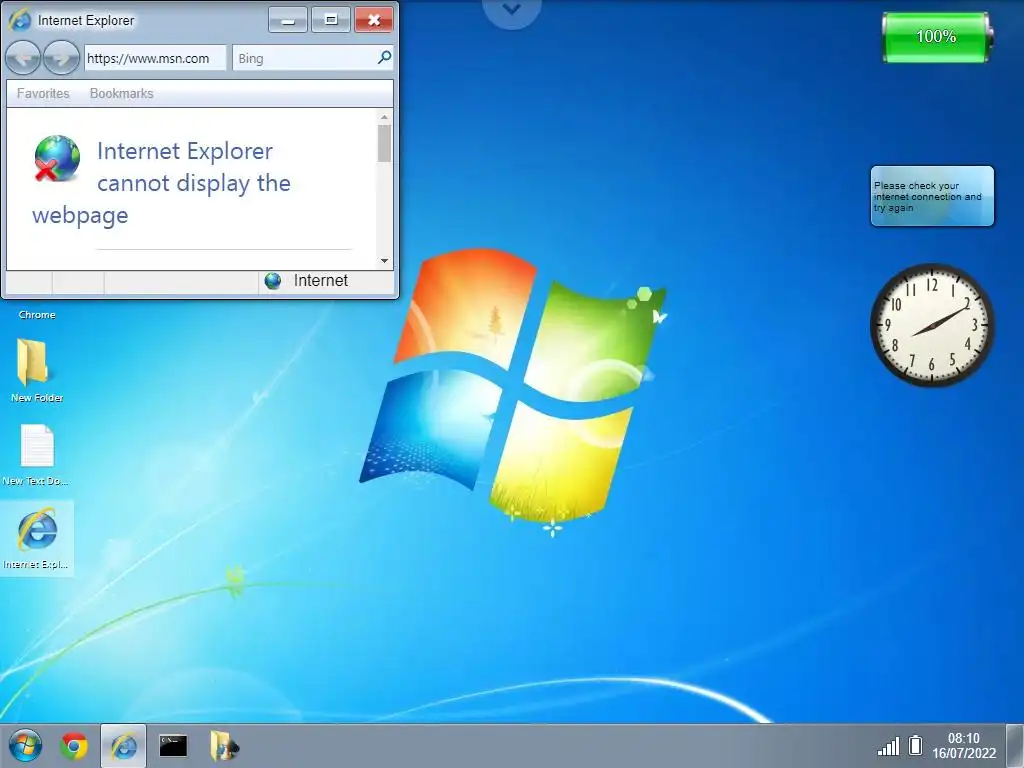The height and width of the screenshot is (768, 1024).
Task: Click the battery icon in system tray
Action: click(916, 745)
